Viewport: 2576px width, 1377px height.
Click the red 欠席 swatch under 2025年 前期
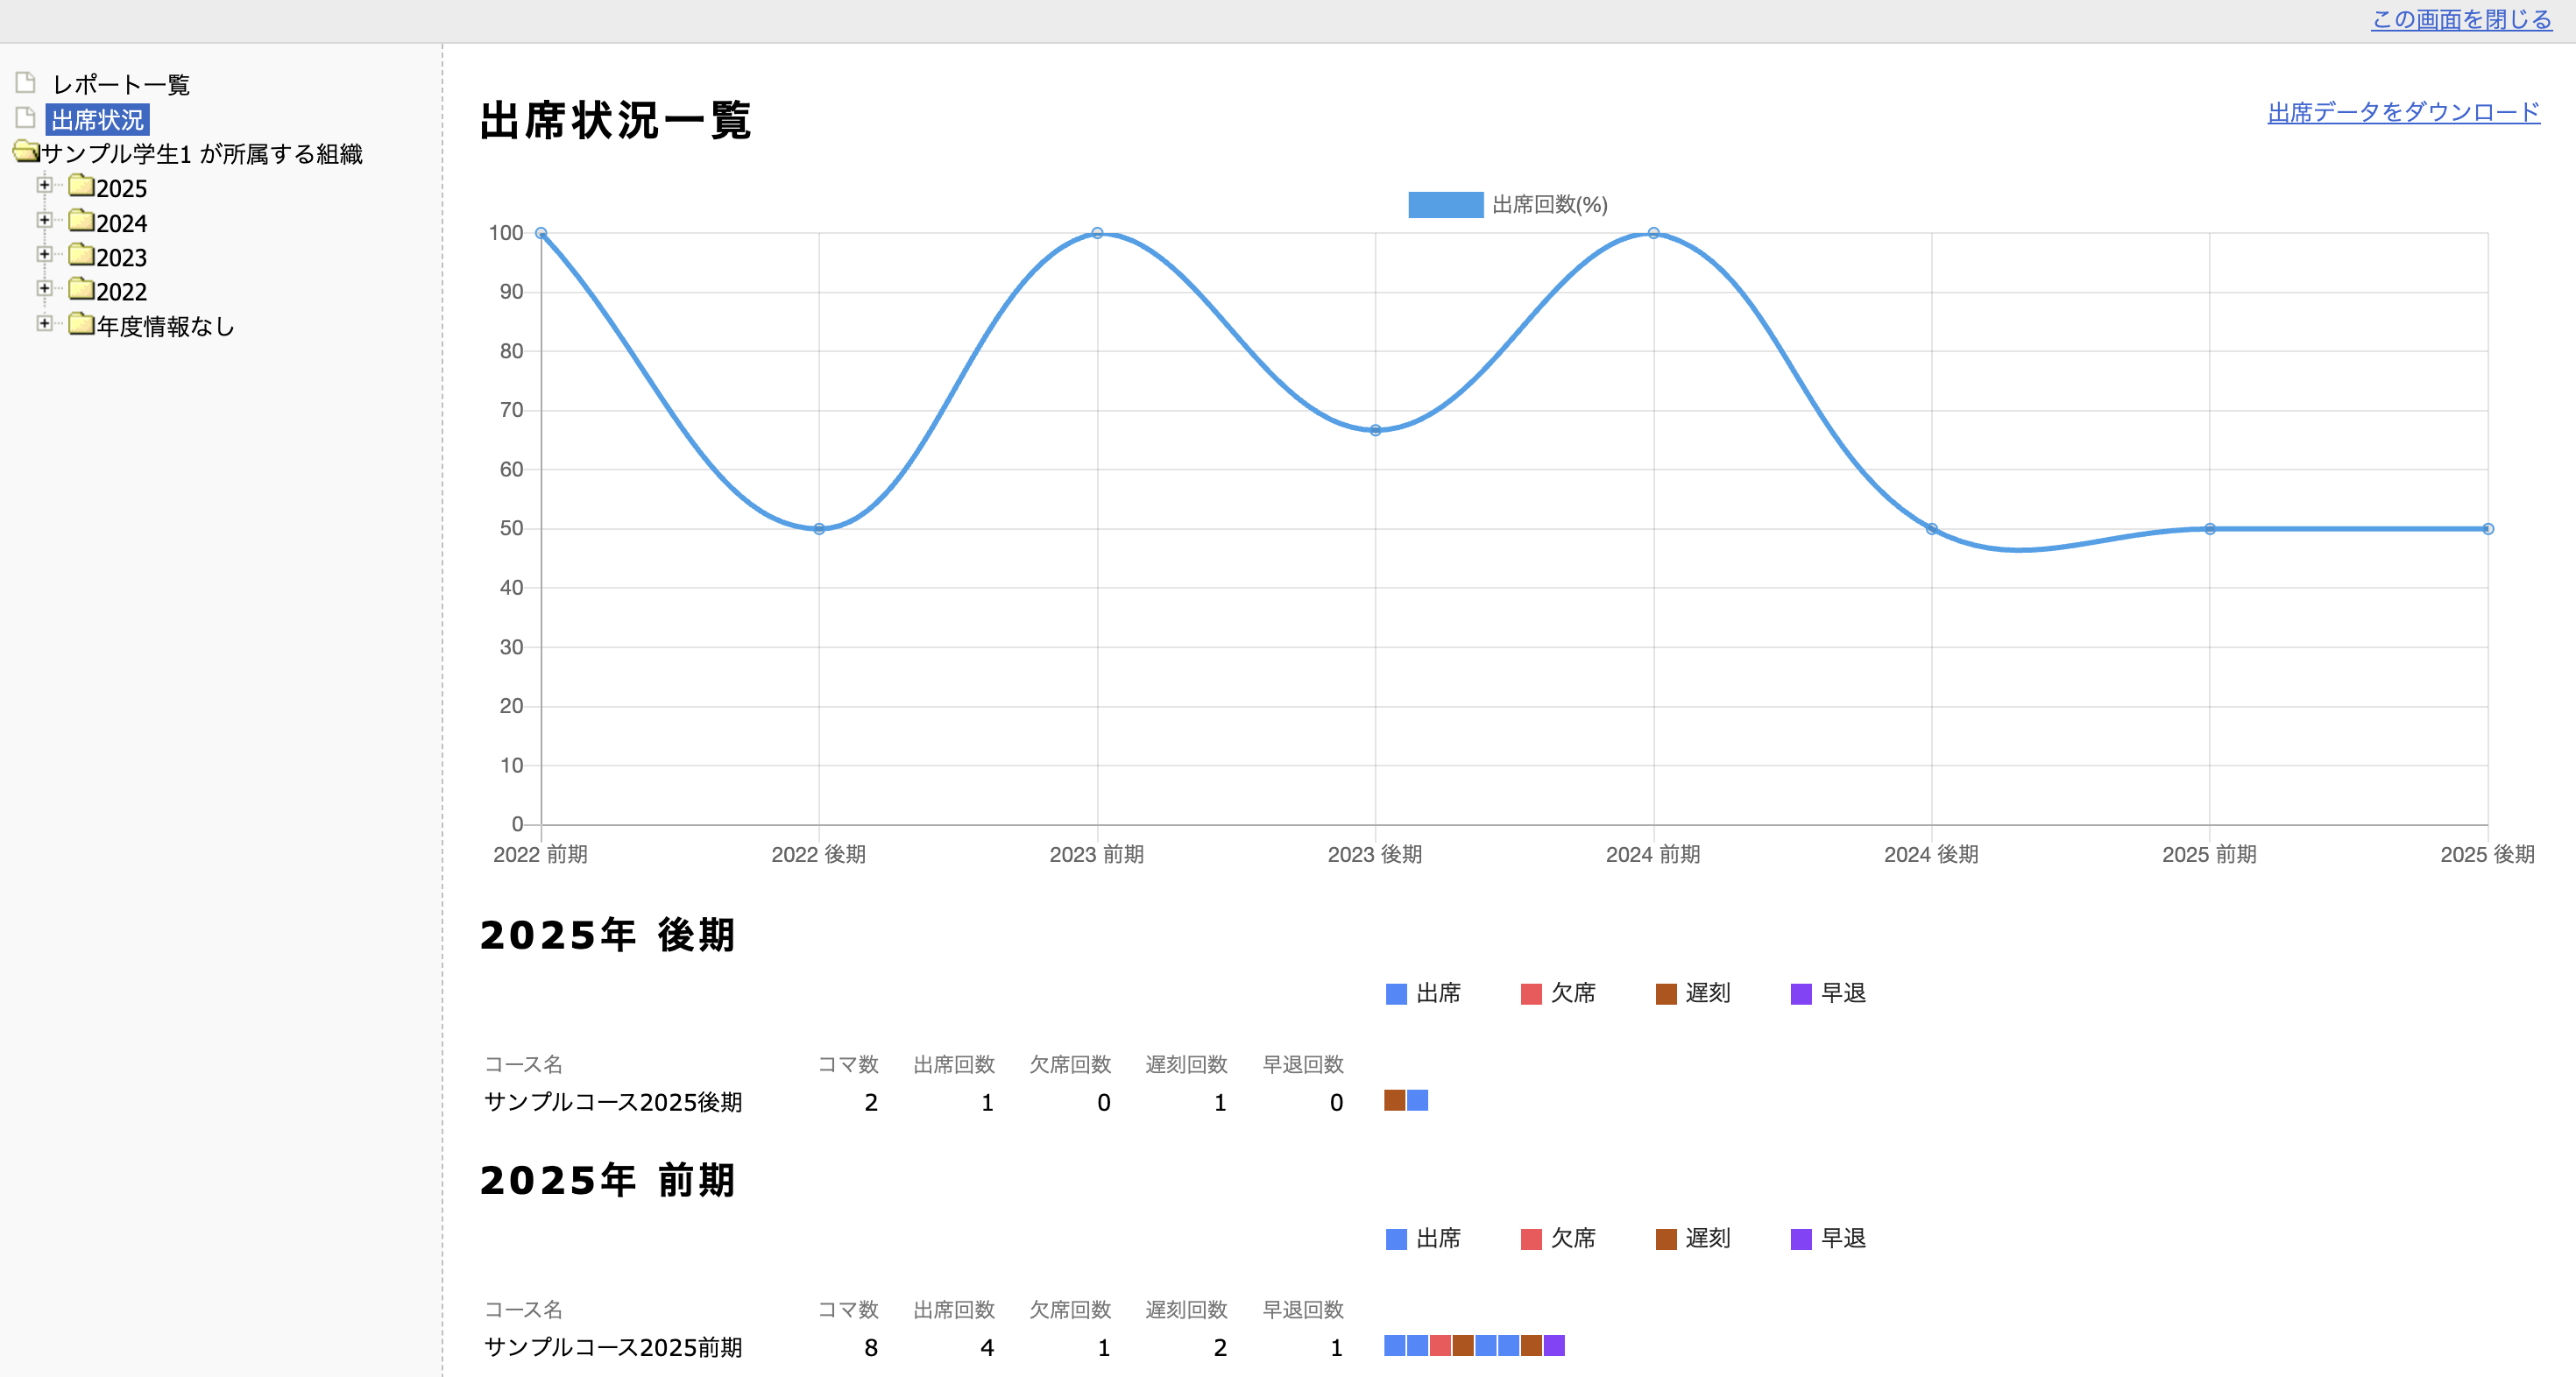(x=1530, y=1239)
